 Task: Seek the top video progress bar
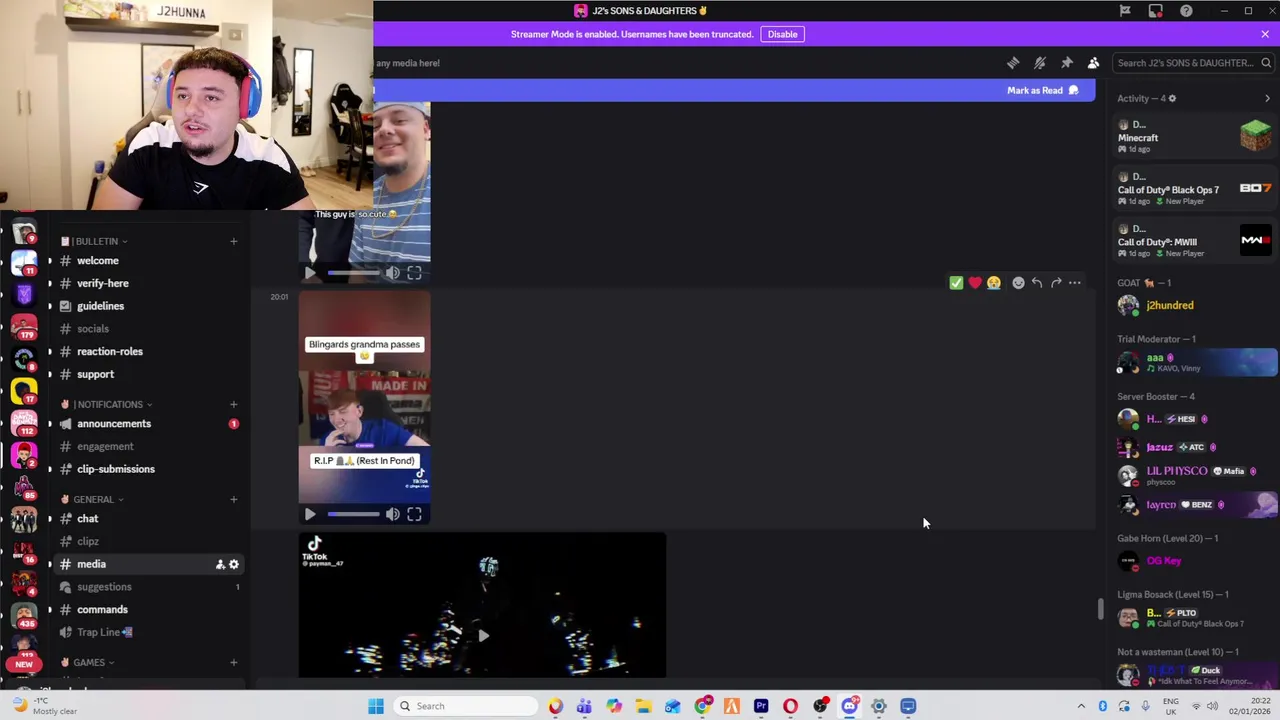tap(353, 273)
